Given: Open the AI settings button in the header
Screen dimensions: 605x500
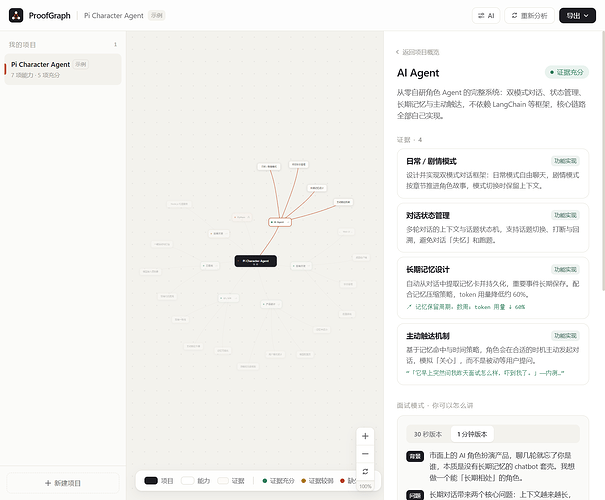Looking at the screenshot, I should tap(486, 15).
